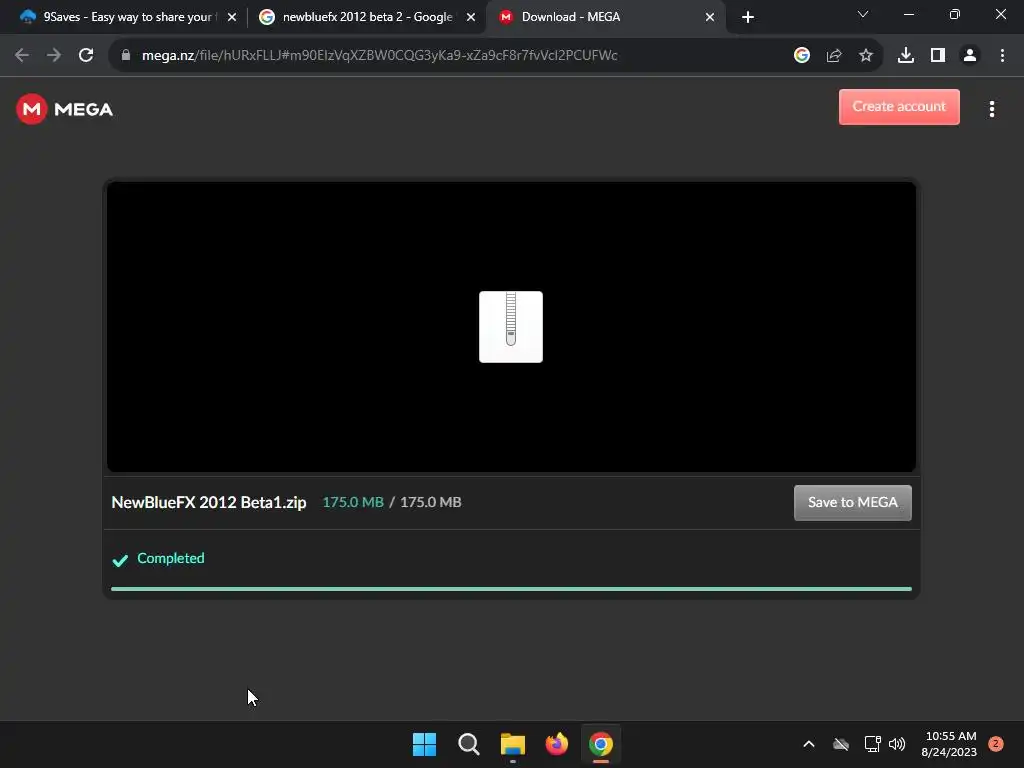Click OneDrive cloud tray icon

point(841,744)
